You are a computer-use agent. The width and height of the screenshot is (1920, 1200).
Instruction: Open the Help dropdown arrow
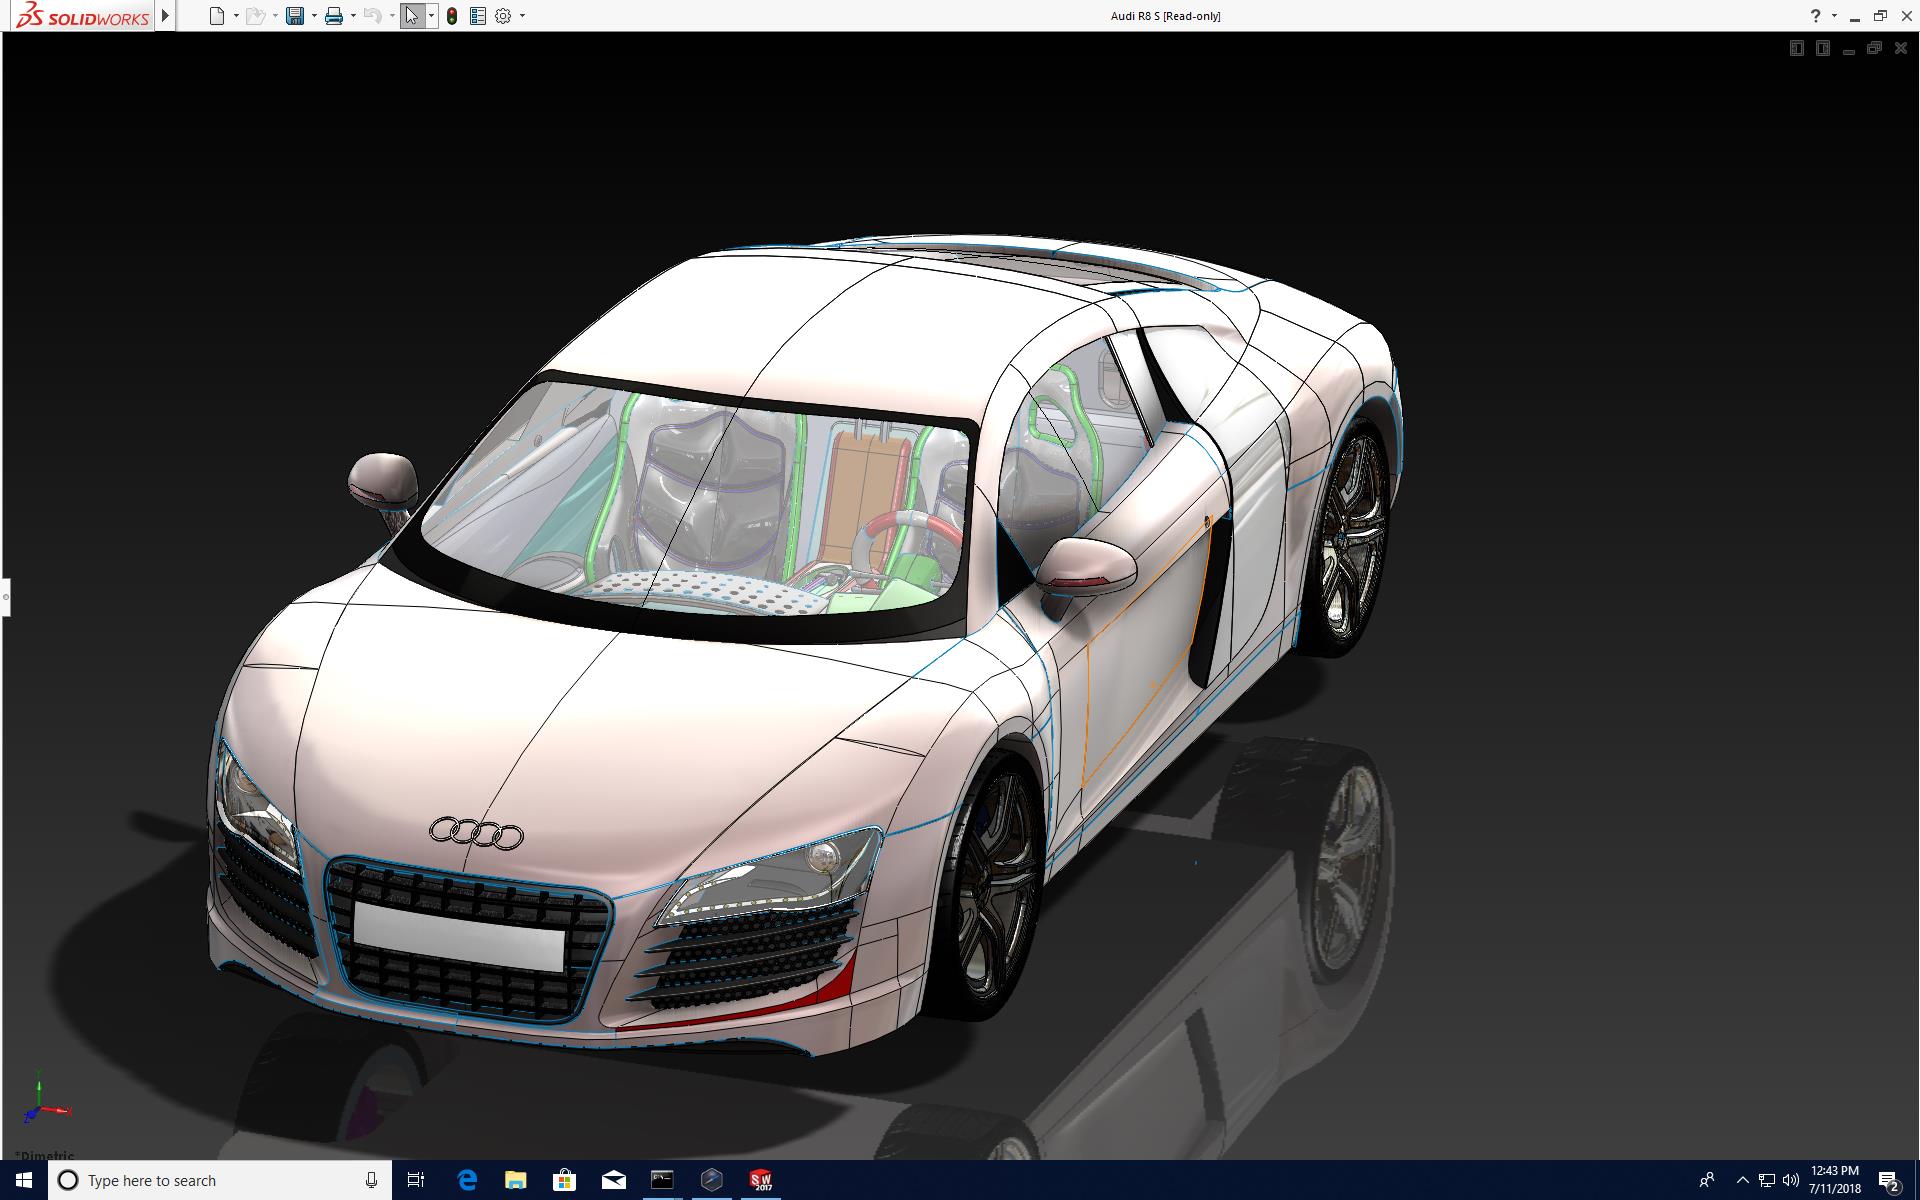point(1834,16)
